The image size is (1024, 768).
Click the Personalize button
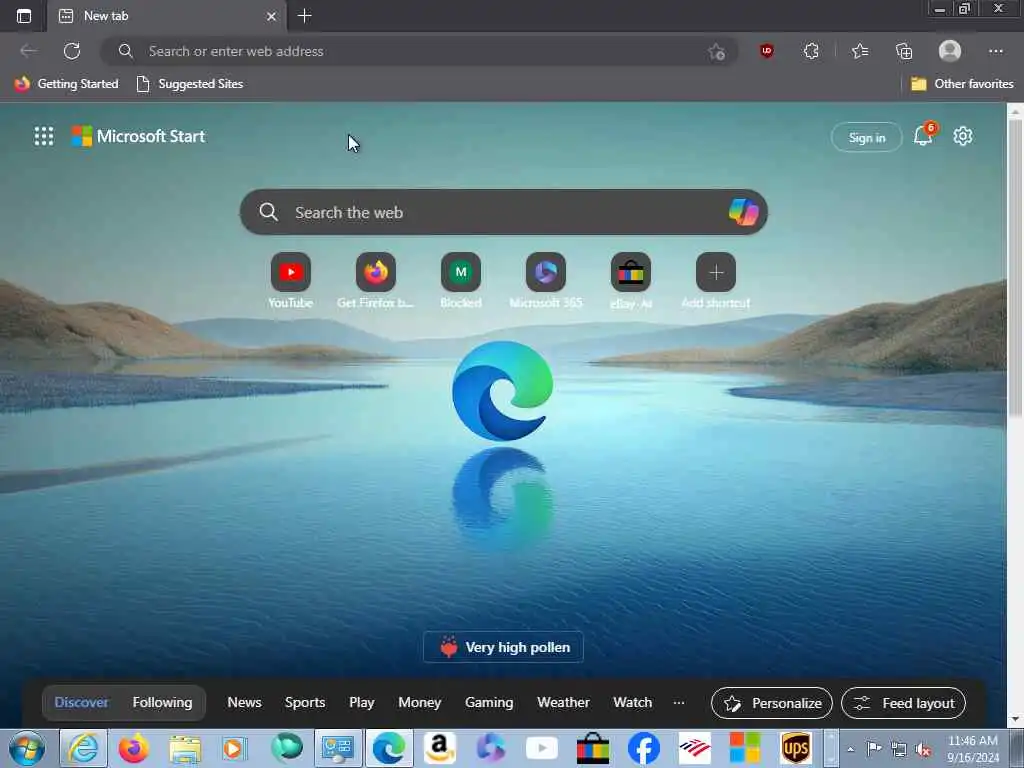tap(772, 703)
